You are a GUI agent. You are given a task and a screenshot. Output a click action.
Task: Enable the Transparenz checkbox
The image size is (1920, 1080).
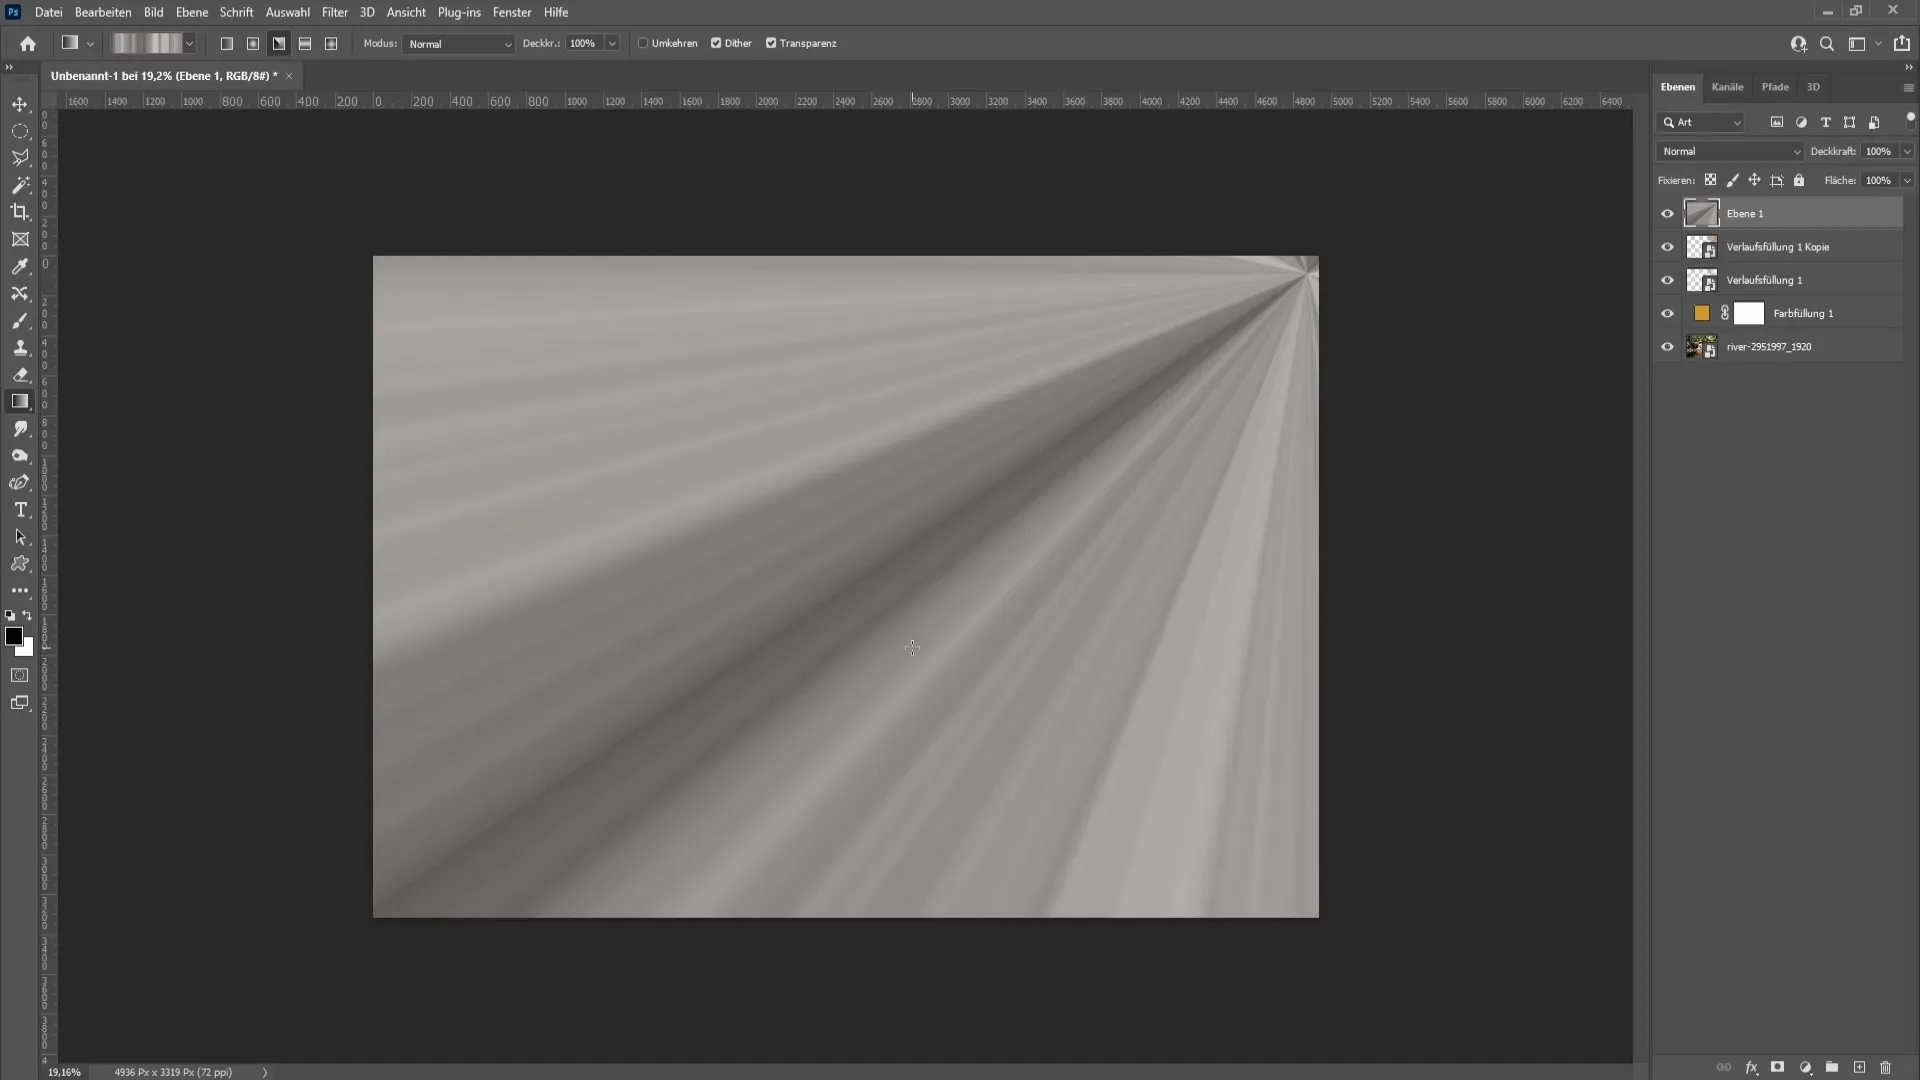pyautogui.click(x=771, y=44)
